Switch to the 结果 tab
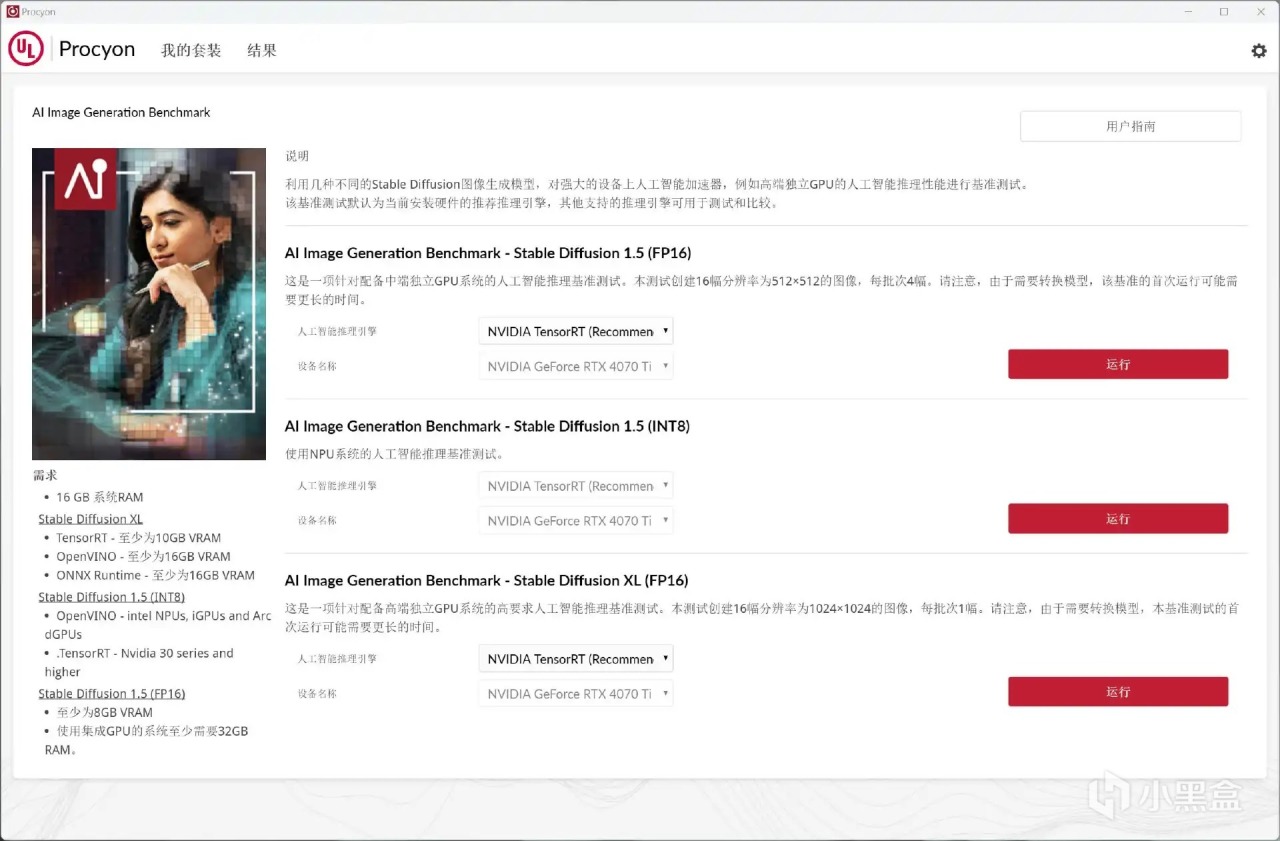This screenshot has height=841, width=1280. click(262, 50)
